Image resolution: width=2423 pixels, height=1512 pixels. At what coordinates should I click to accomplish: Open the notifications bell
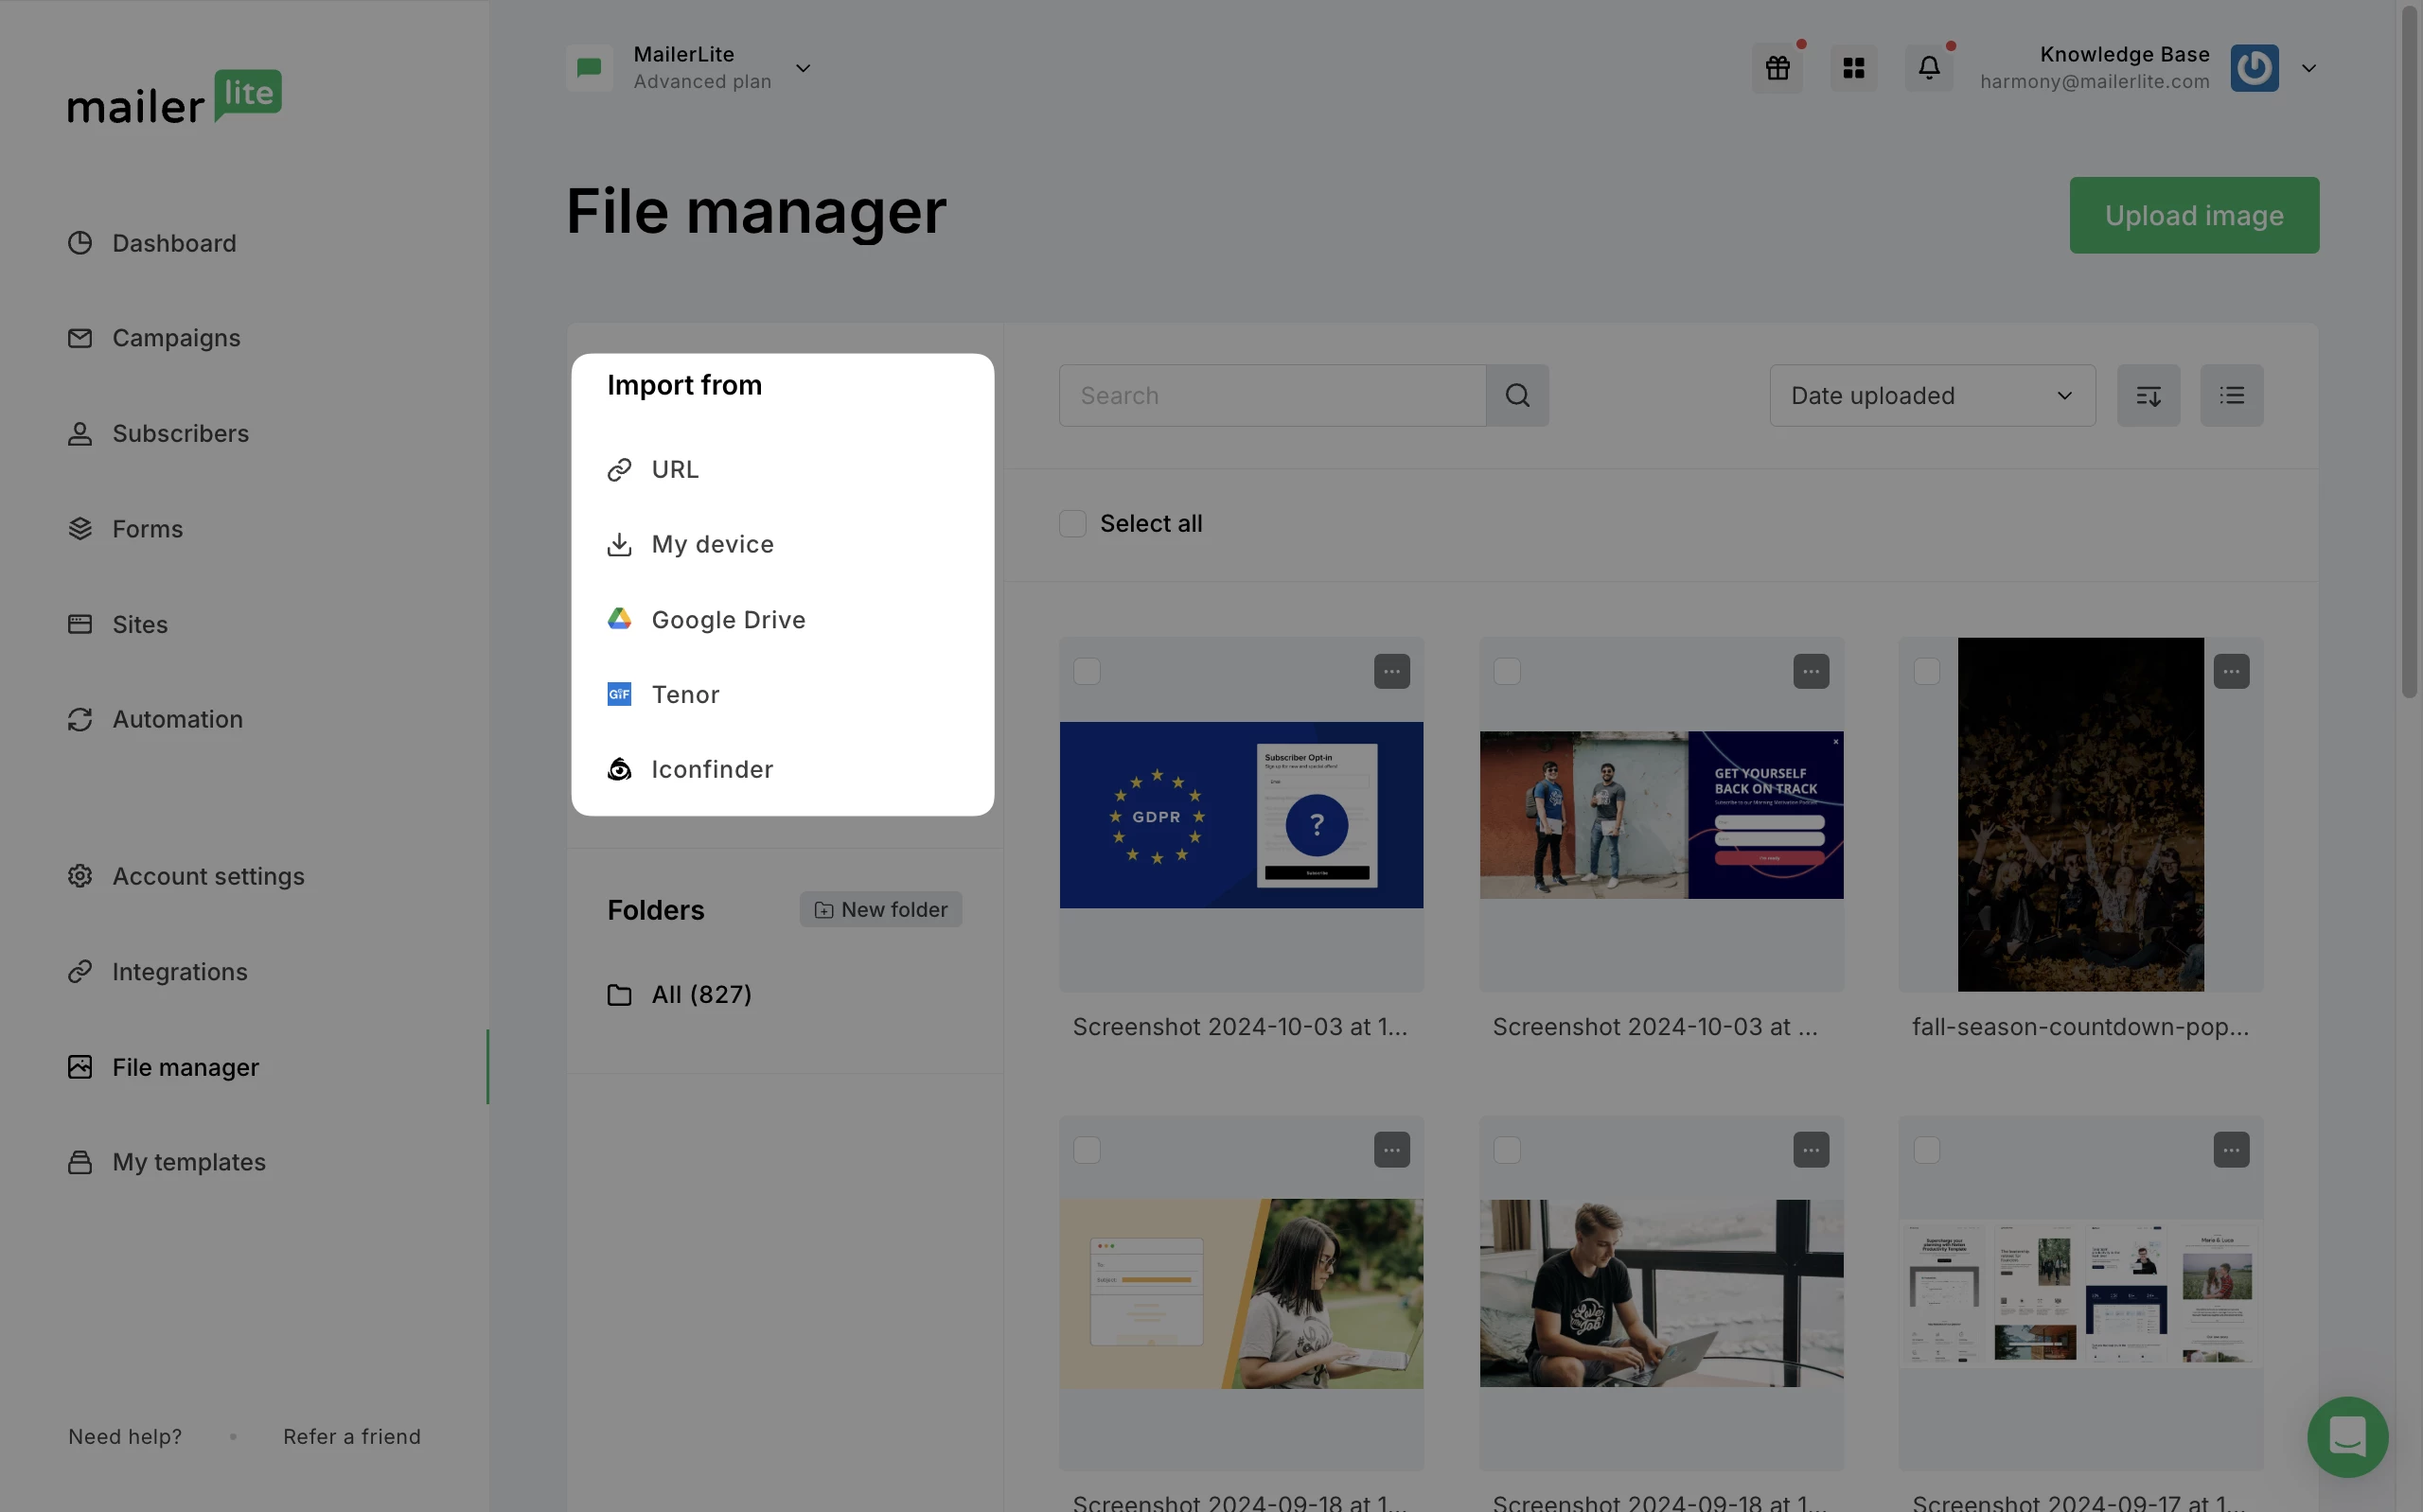[x=1928, y=68]
